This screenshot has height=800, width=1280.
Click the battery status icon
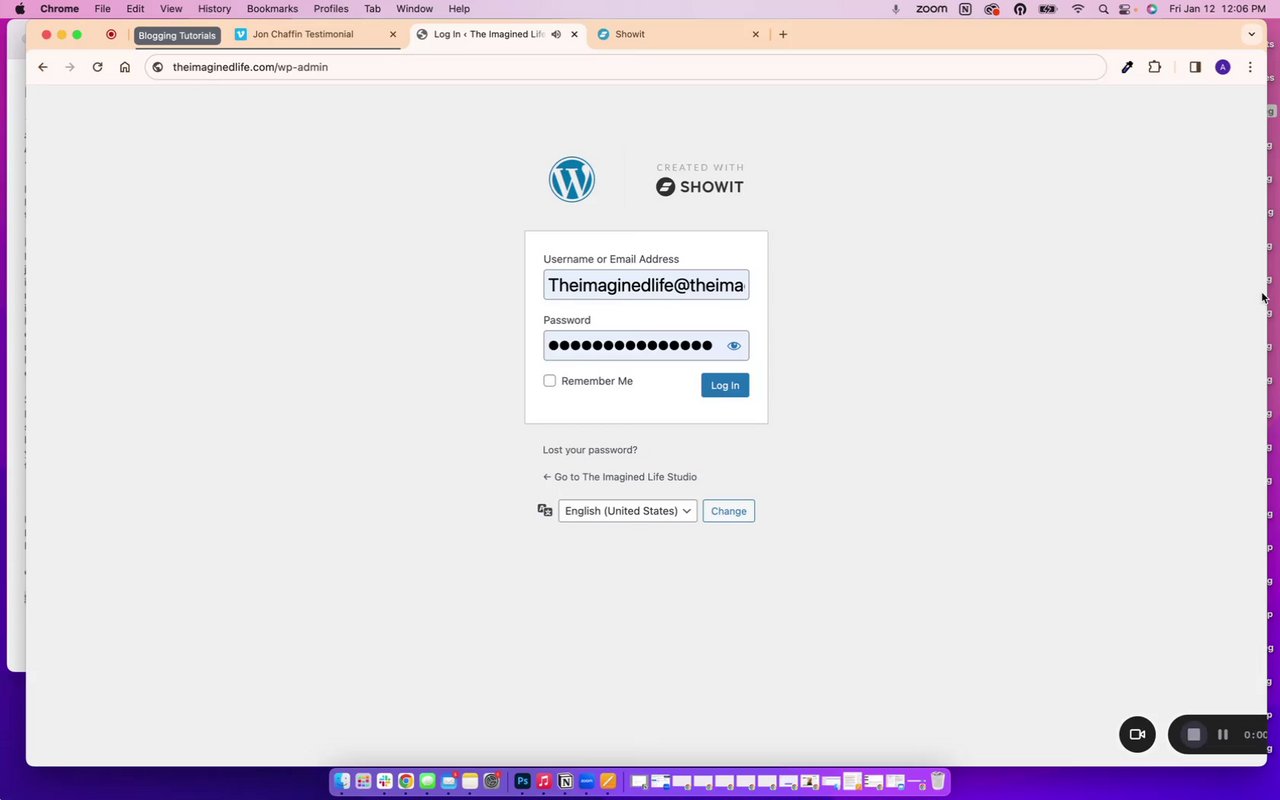click(1048, 9)
